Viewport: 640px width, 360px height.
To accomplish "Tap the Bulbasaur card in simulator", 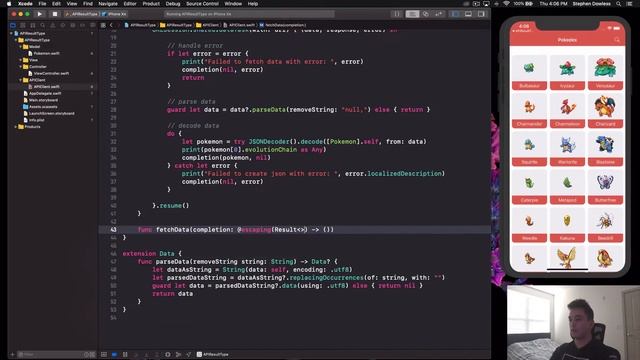I will [529, 73].
